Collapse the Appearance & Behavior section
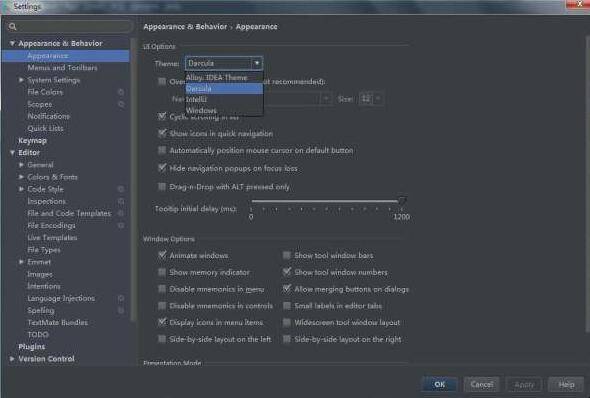The height and width of the screenshot is (398, 590). (12, 43)
